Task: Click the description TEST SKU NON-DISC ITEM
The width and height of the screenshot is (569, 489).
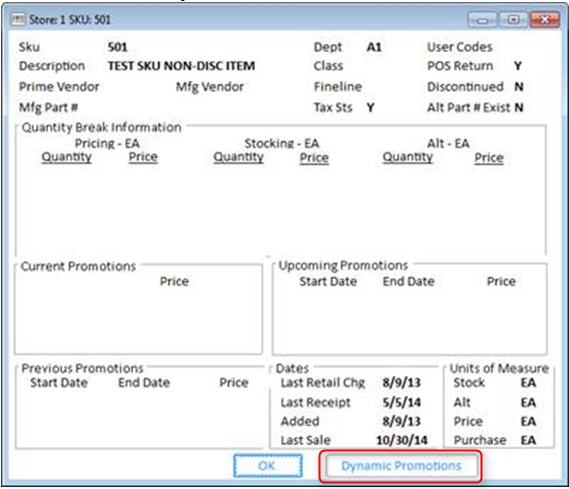Action: point(181,66)
